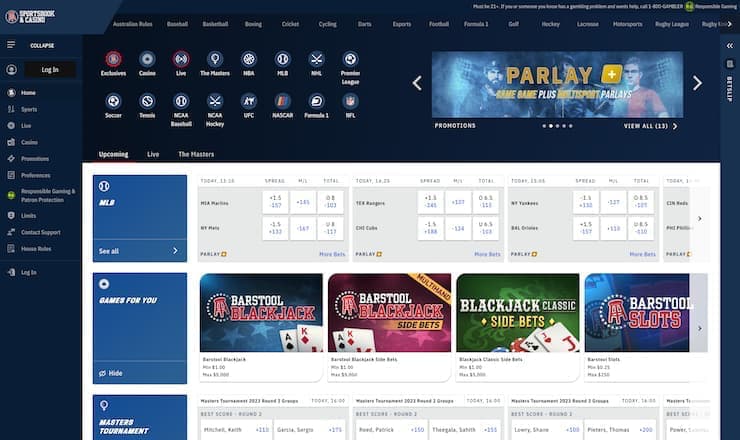Open the Exclusives category icon
Image resolution: width=740 pixels, height=440 pixels.
tap(113, 59)
